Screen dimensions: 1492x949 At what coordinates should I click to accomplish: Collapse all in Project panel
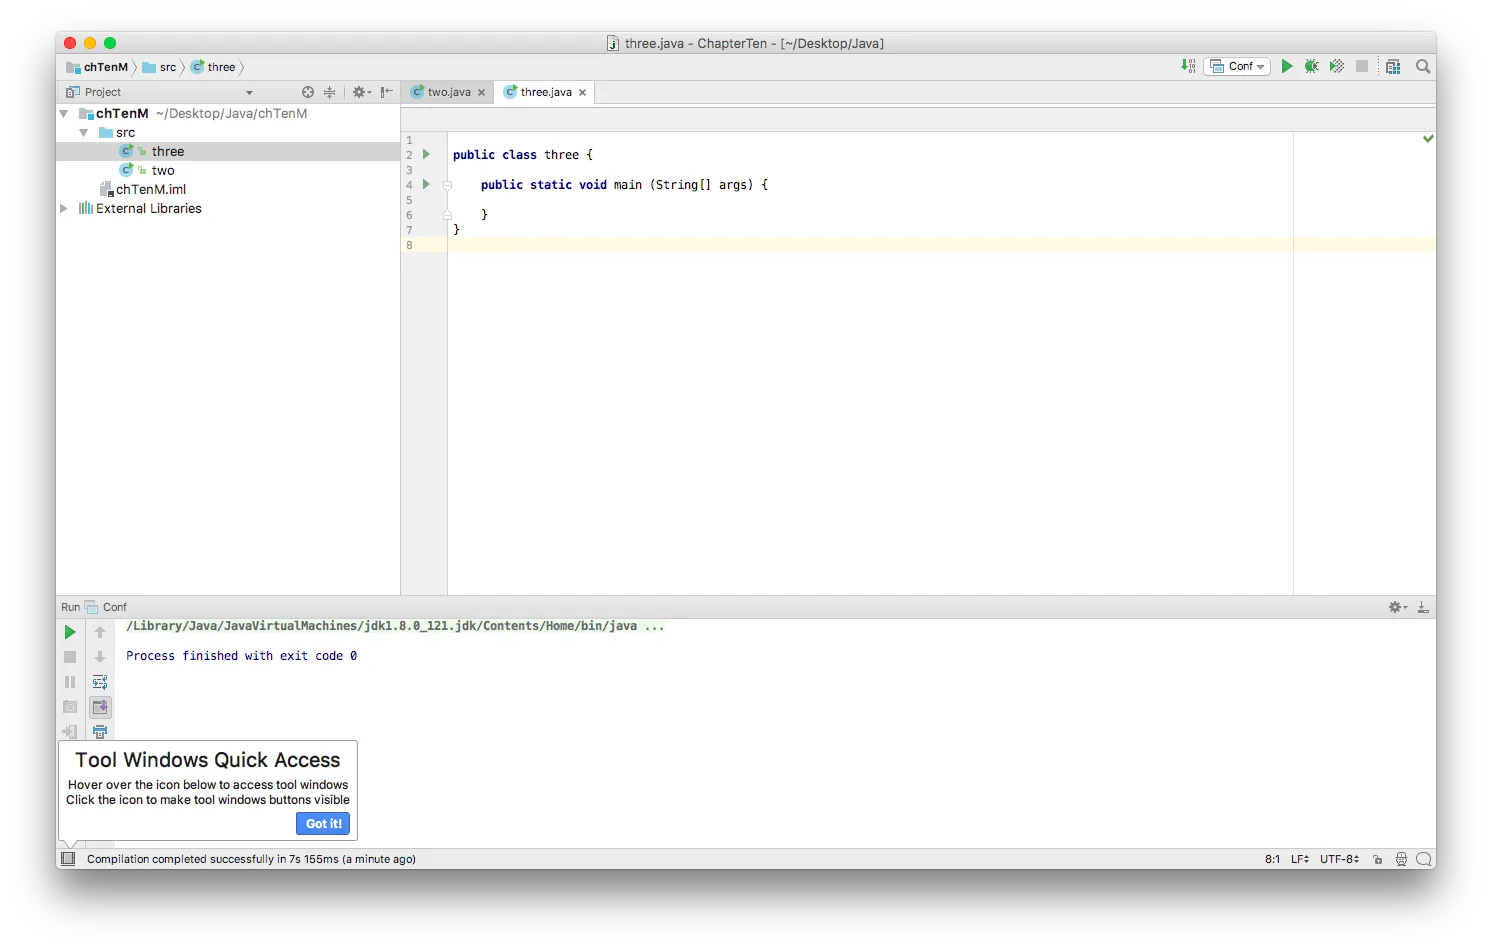click(x=329, y=92)
